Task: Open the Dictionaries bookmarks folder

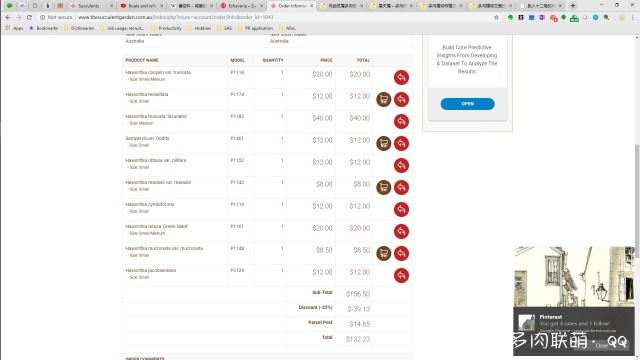Action: (79, 28)
